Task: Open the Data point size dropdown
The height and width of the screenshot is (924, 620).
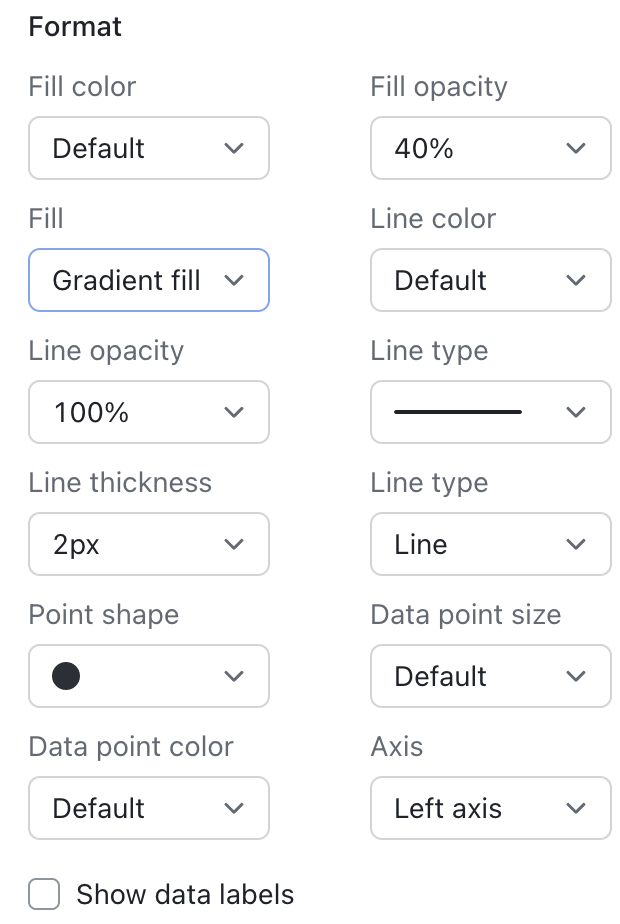Action: (x=490, y=676)
